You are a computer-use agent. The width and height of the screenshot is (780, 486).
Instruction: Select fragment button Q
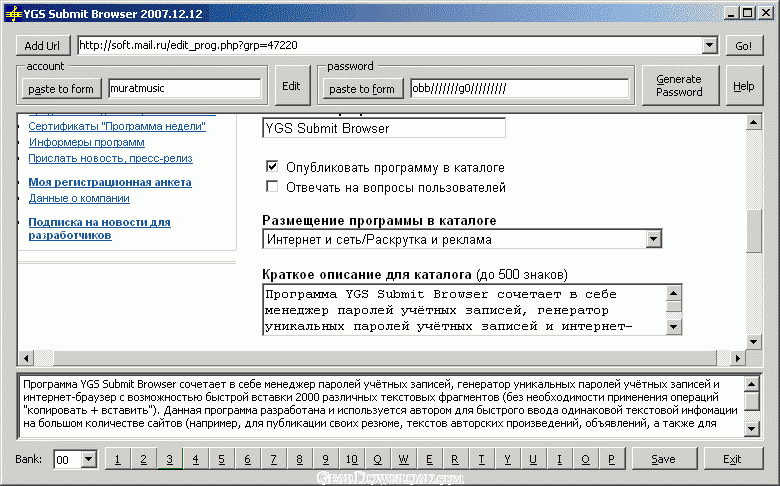click(378, 459)
